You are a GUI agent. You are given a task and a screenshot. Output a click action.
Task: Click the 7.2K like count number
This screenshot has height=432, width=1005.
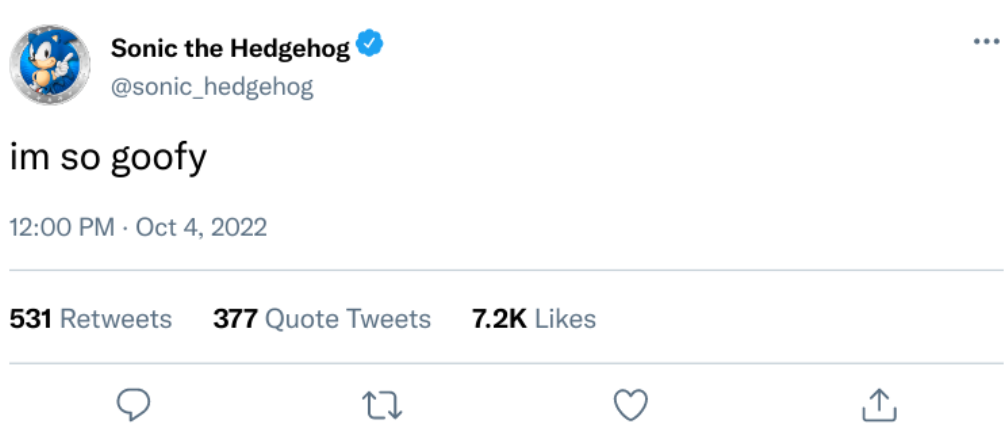pos(498,319)
